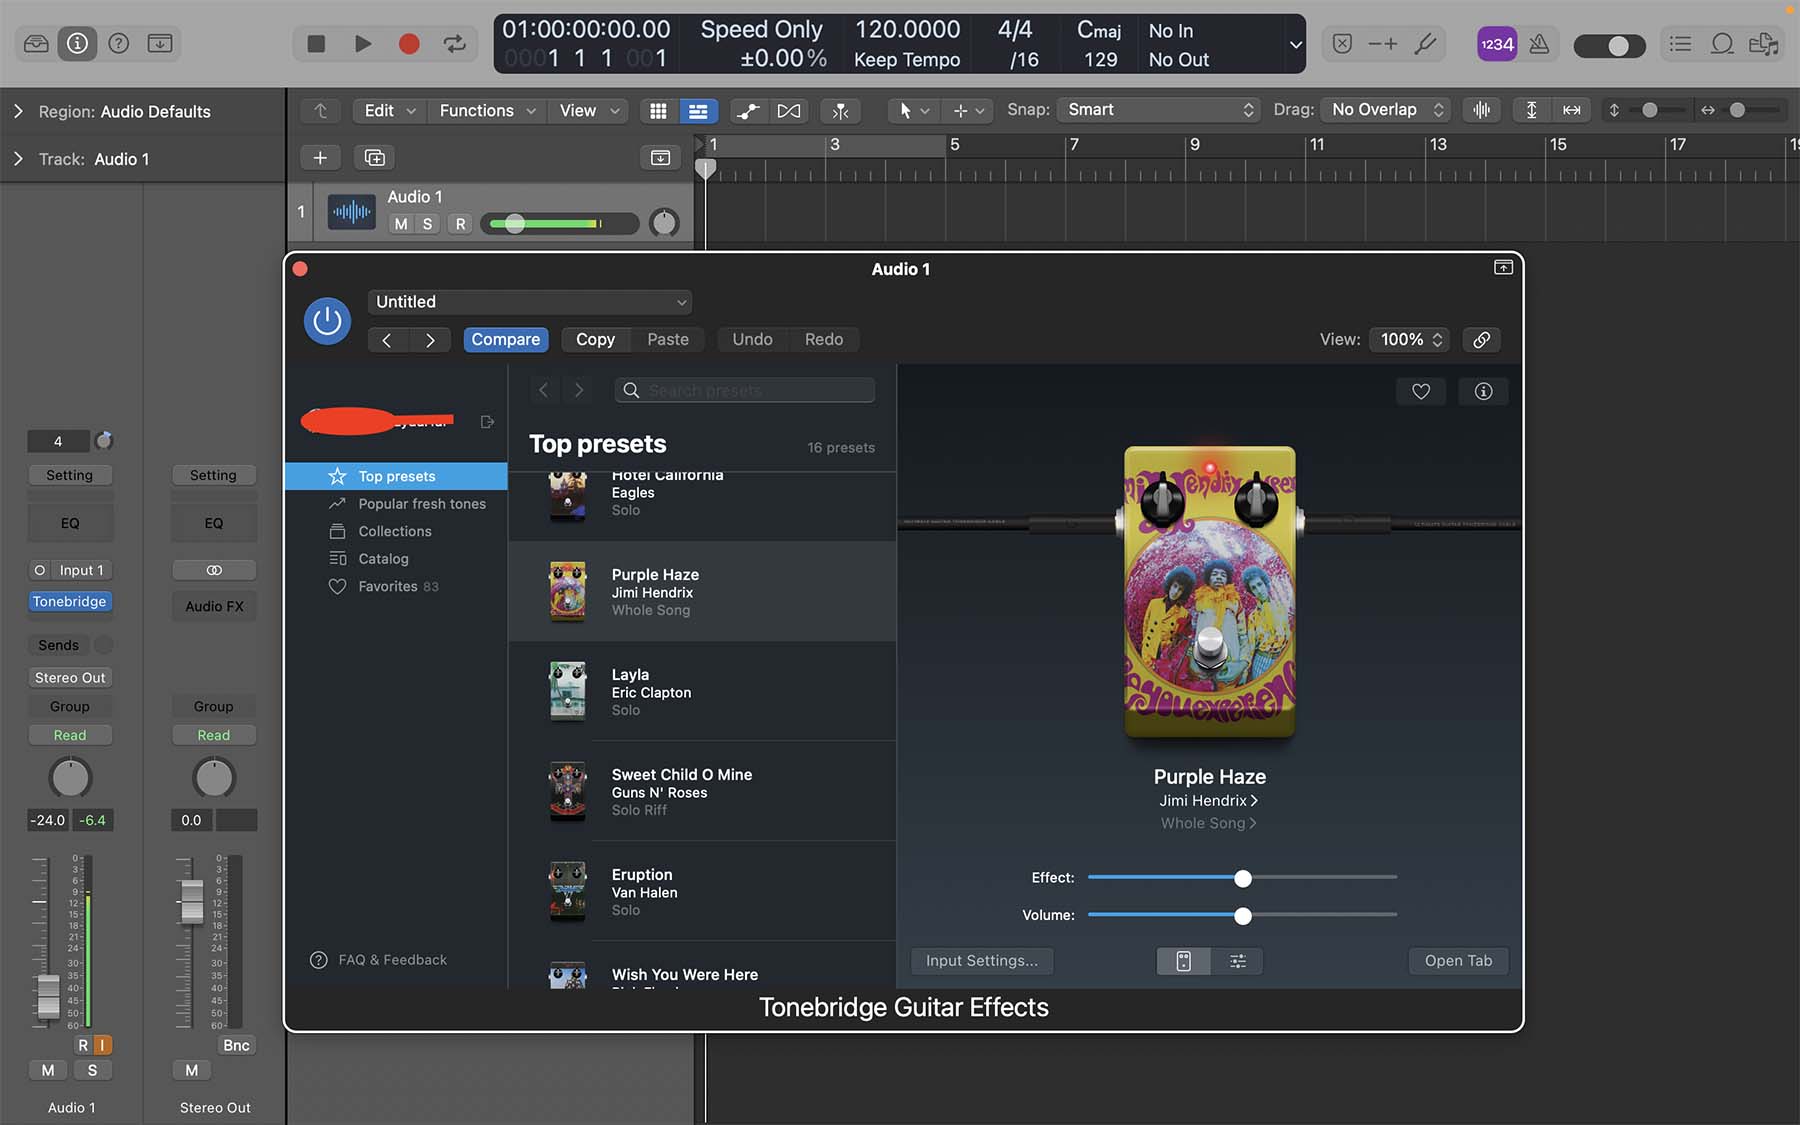Select Popular fresh tones in sidebar
The image size is (1800, 1125).
421,504
